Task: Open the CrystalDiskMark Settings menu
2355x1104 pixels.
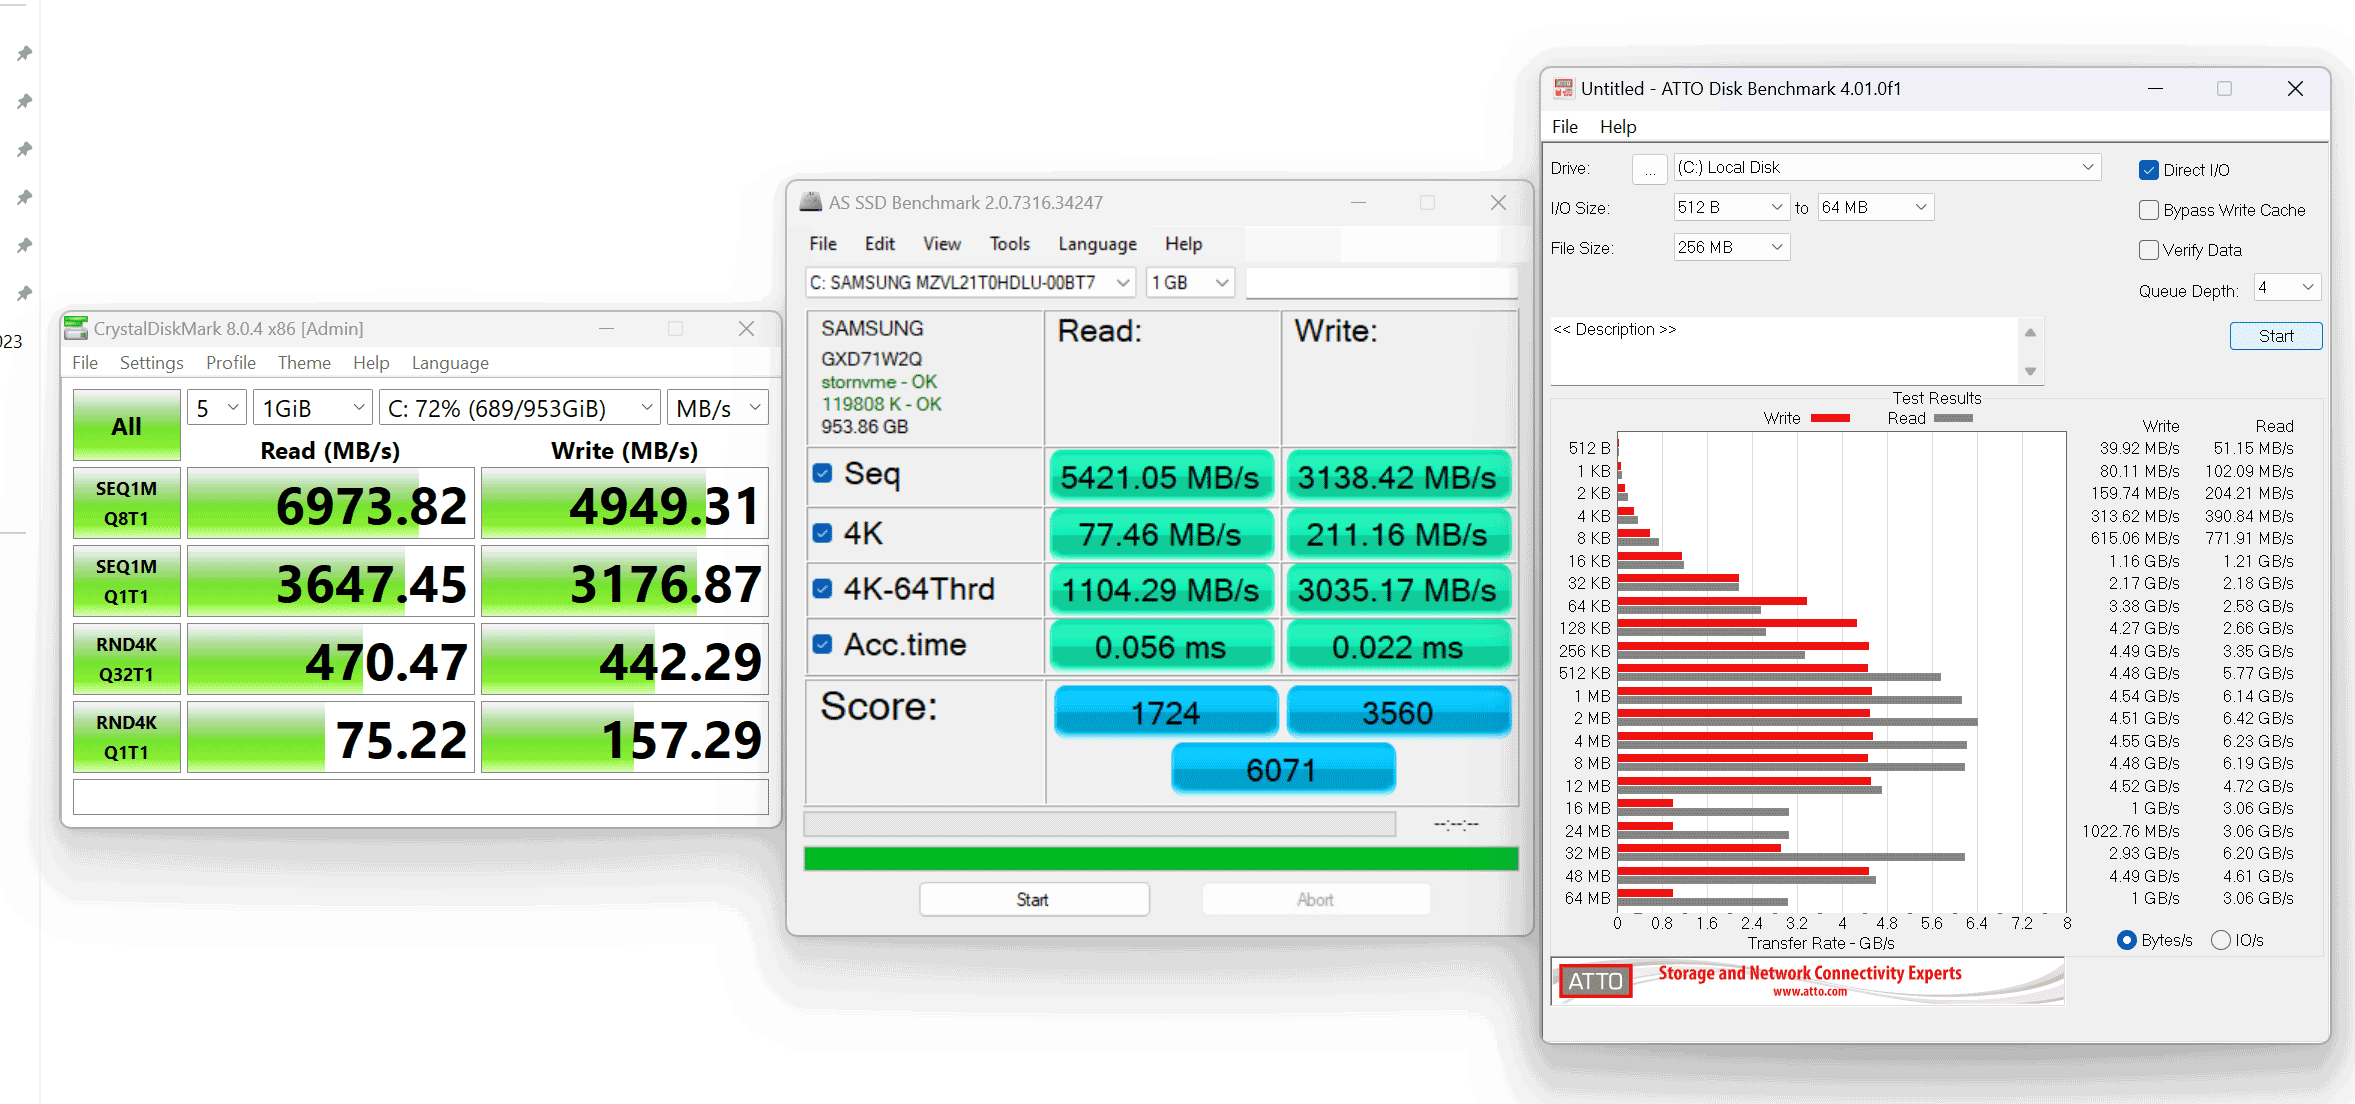Action: coord(151,363)
